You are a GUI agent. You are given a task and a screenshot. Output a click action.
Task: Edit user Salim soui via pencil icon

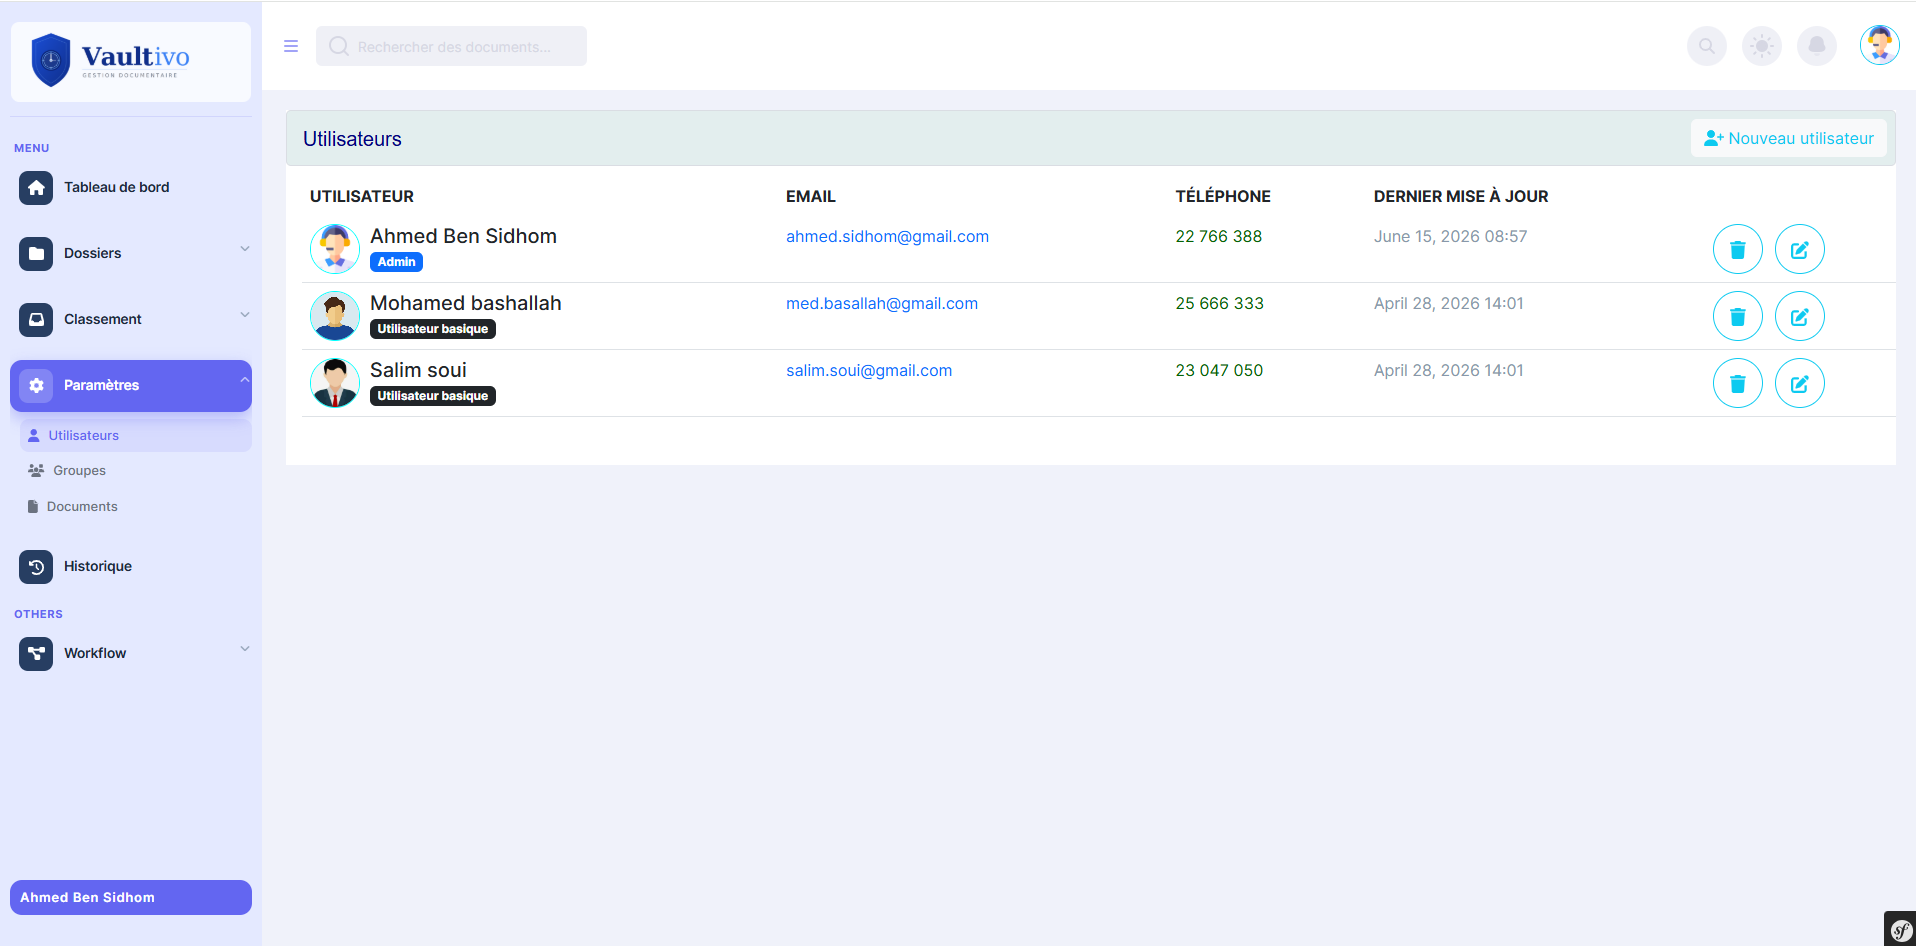(x=1800, y=383)
